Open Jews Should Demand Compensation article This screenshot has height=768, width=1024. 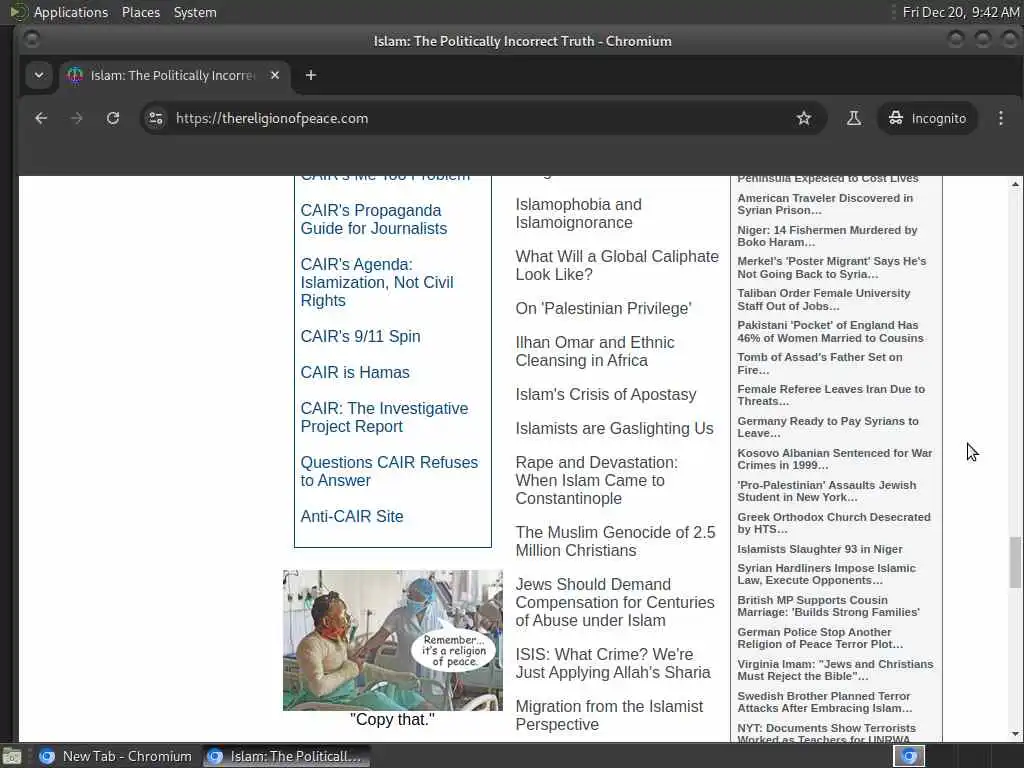coord(615,602)
